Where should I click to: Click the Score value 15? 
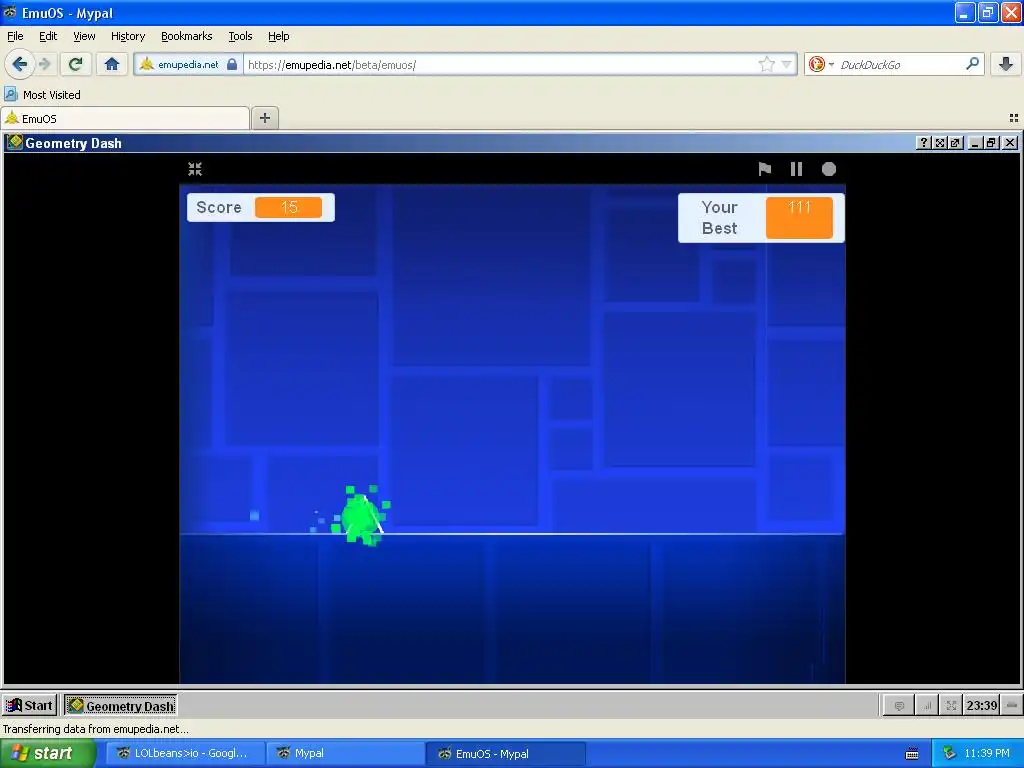(x=289, y=207)
